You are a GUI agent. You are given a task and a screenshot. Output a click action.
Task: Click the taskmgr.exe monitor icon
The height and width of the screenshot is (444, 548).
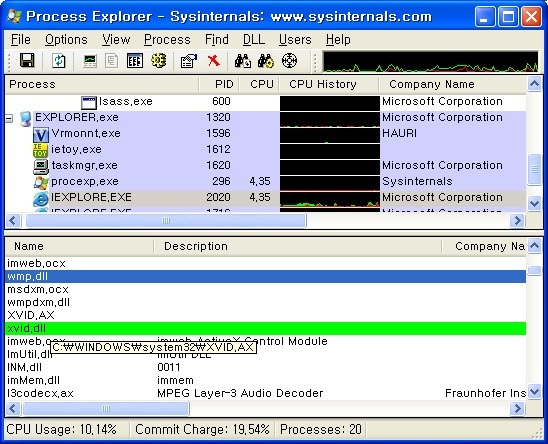[x=41, y=166]
